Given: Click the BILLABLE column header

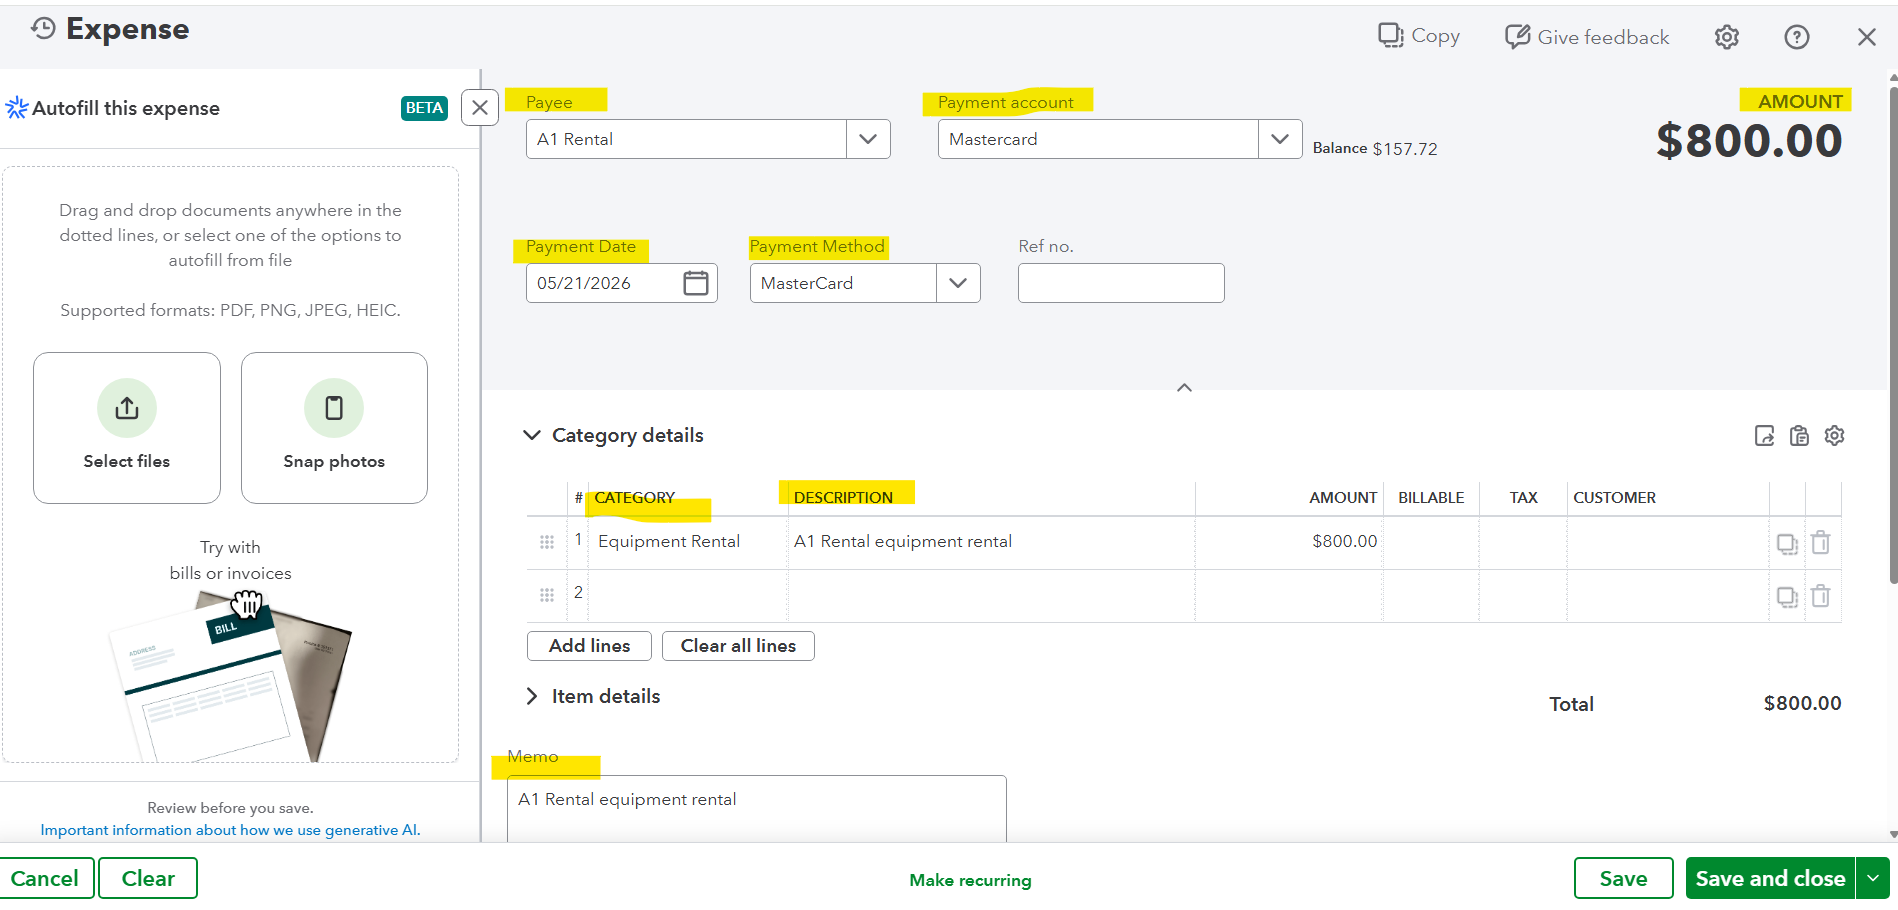Looking at the screenshot, I should (x=1431, y=498).
